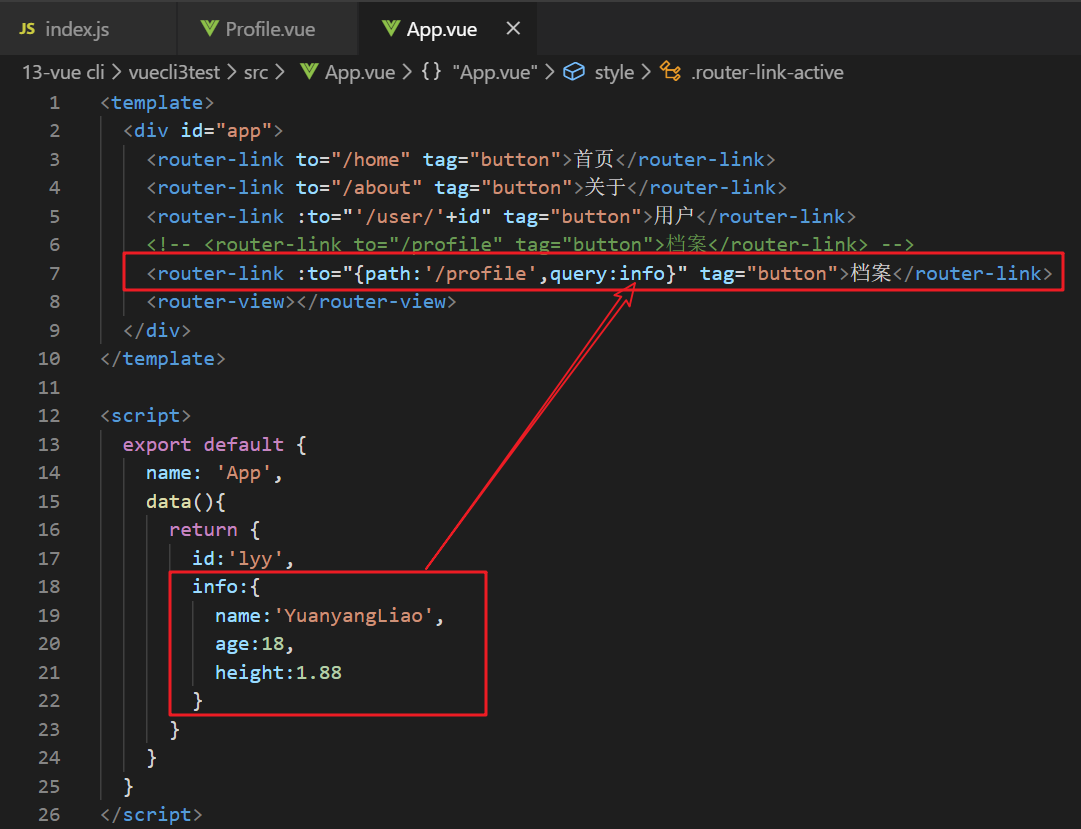
Task: Click the opening <template> tag
Action: tap(157, 103)
